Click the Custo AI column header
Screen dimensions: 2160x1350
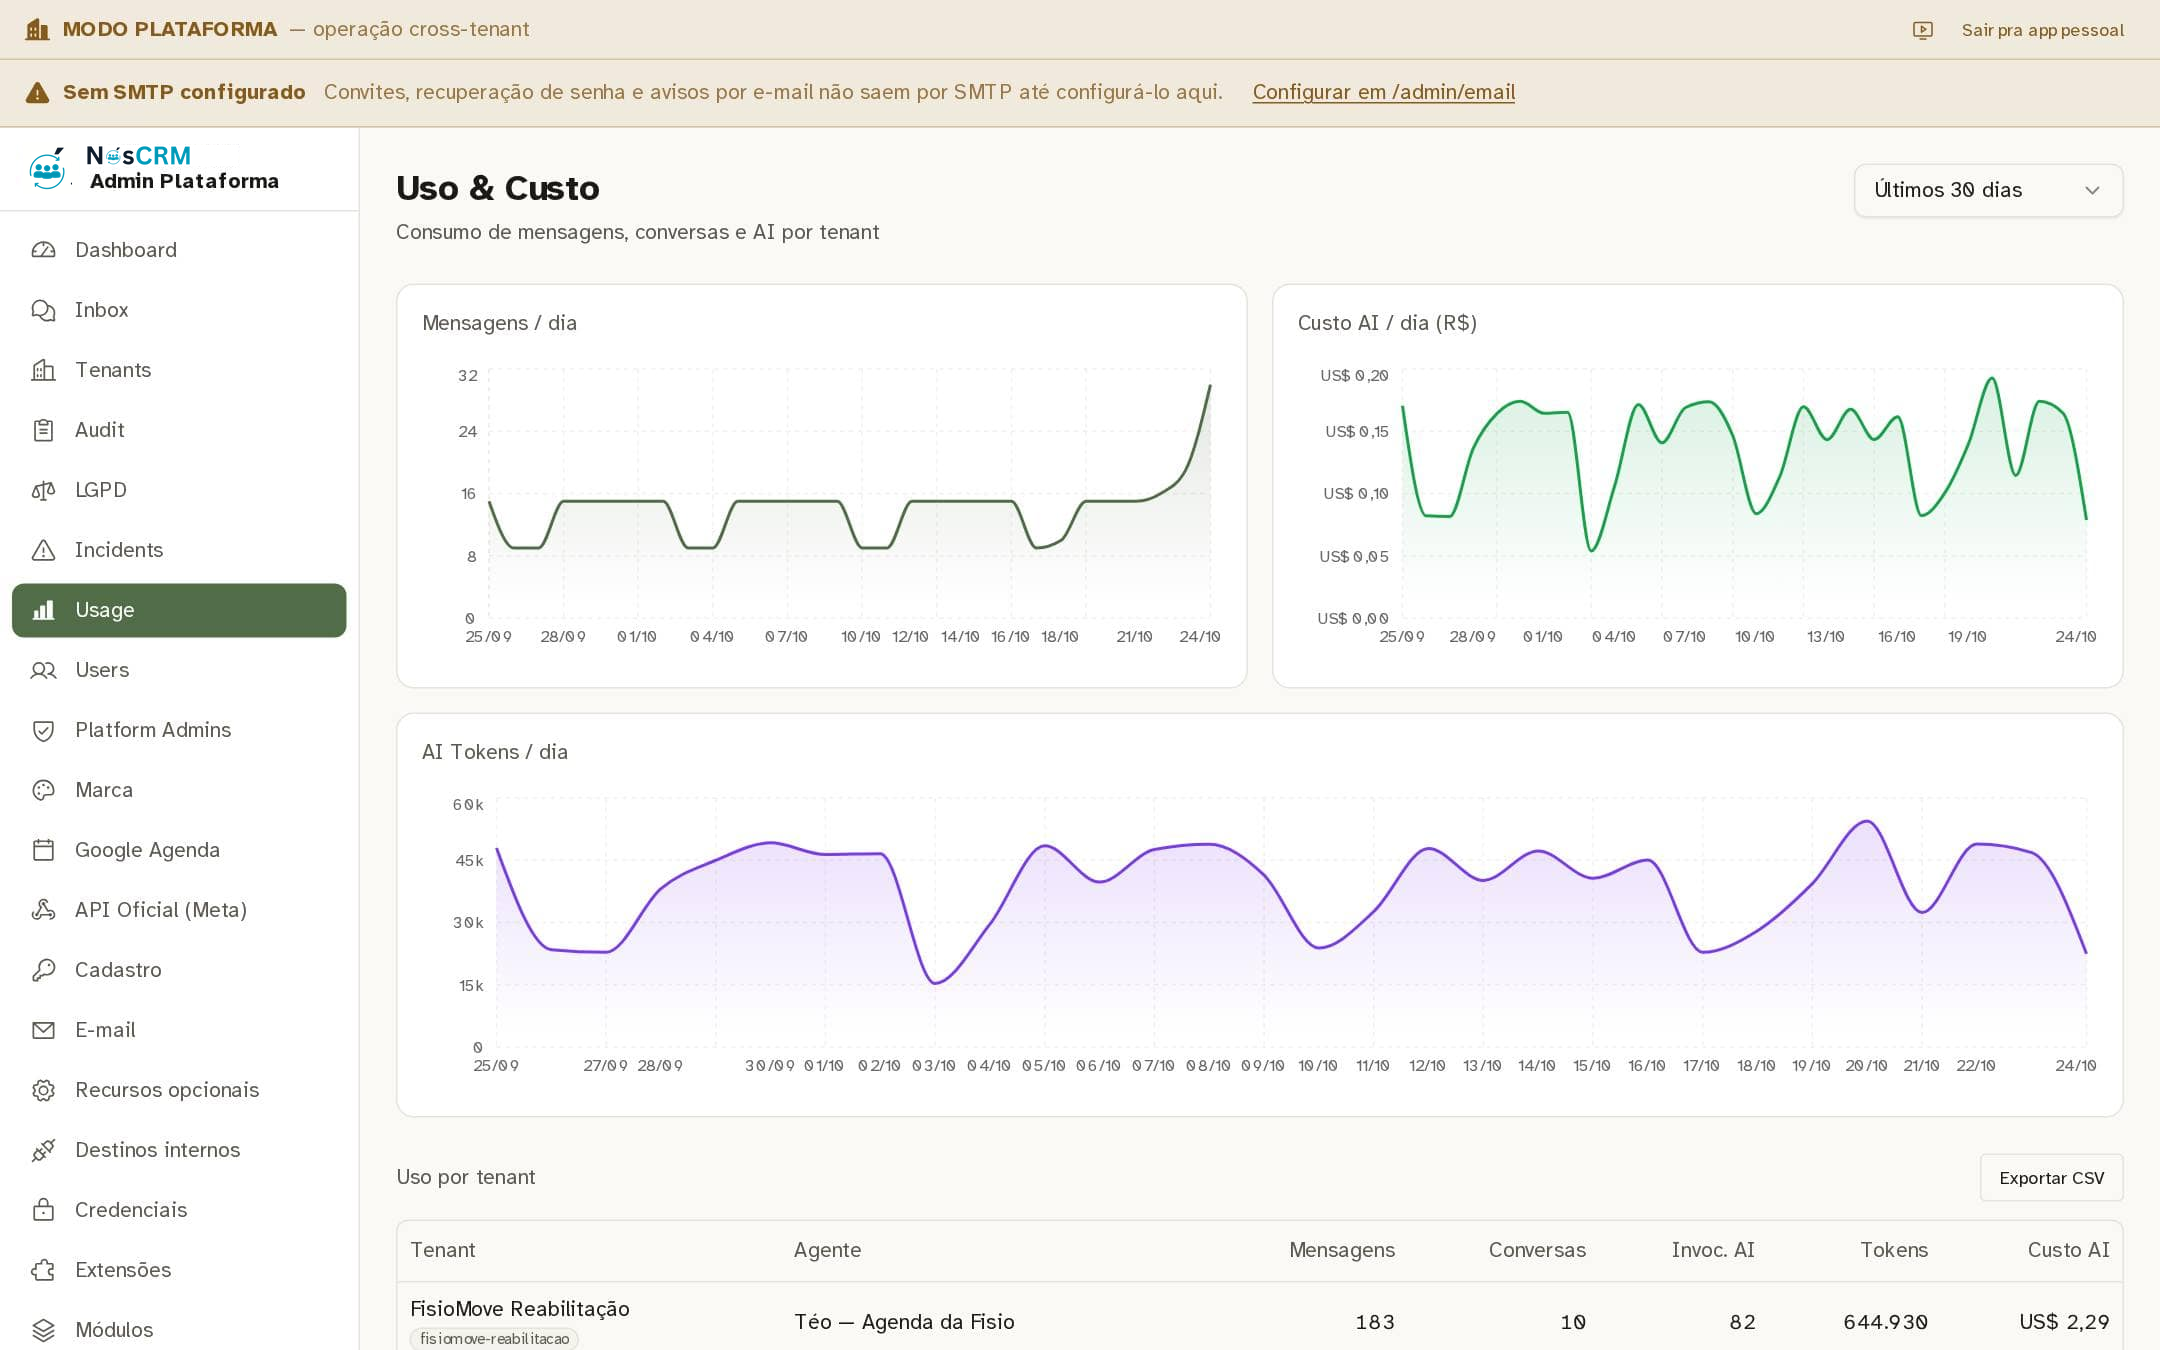(2068, 1250)
